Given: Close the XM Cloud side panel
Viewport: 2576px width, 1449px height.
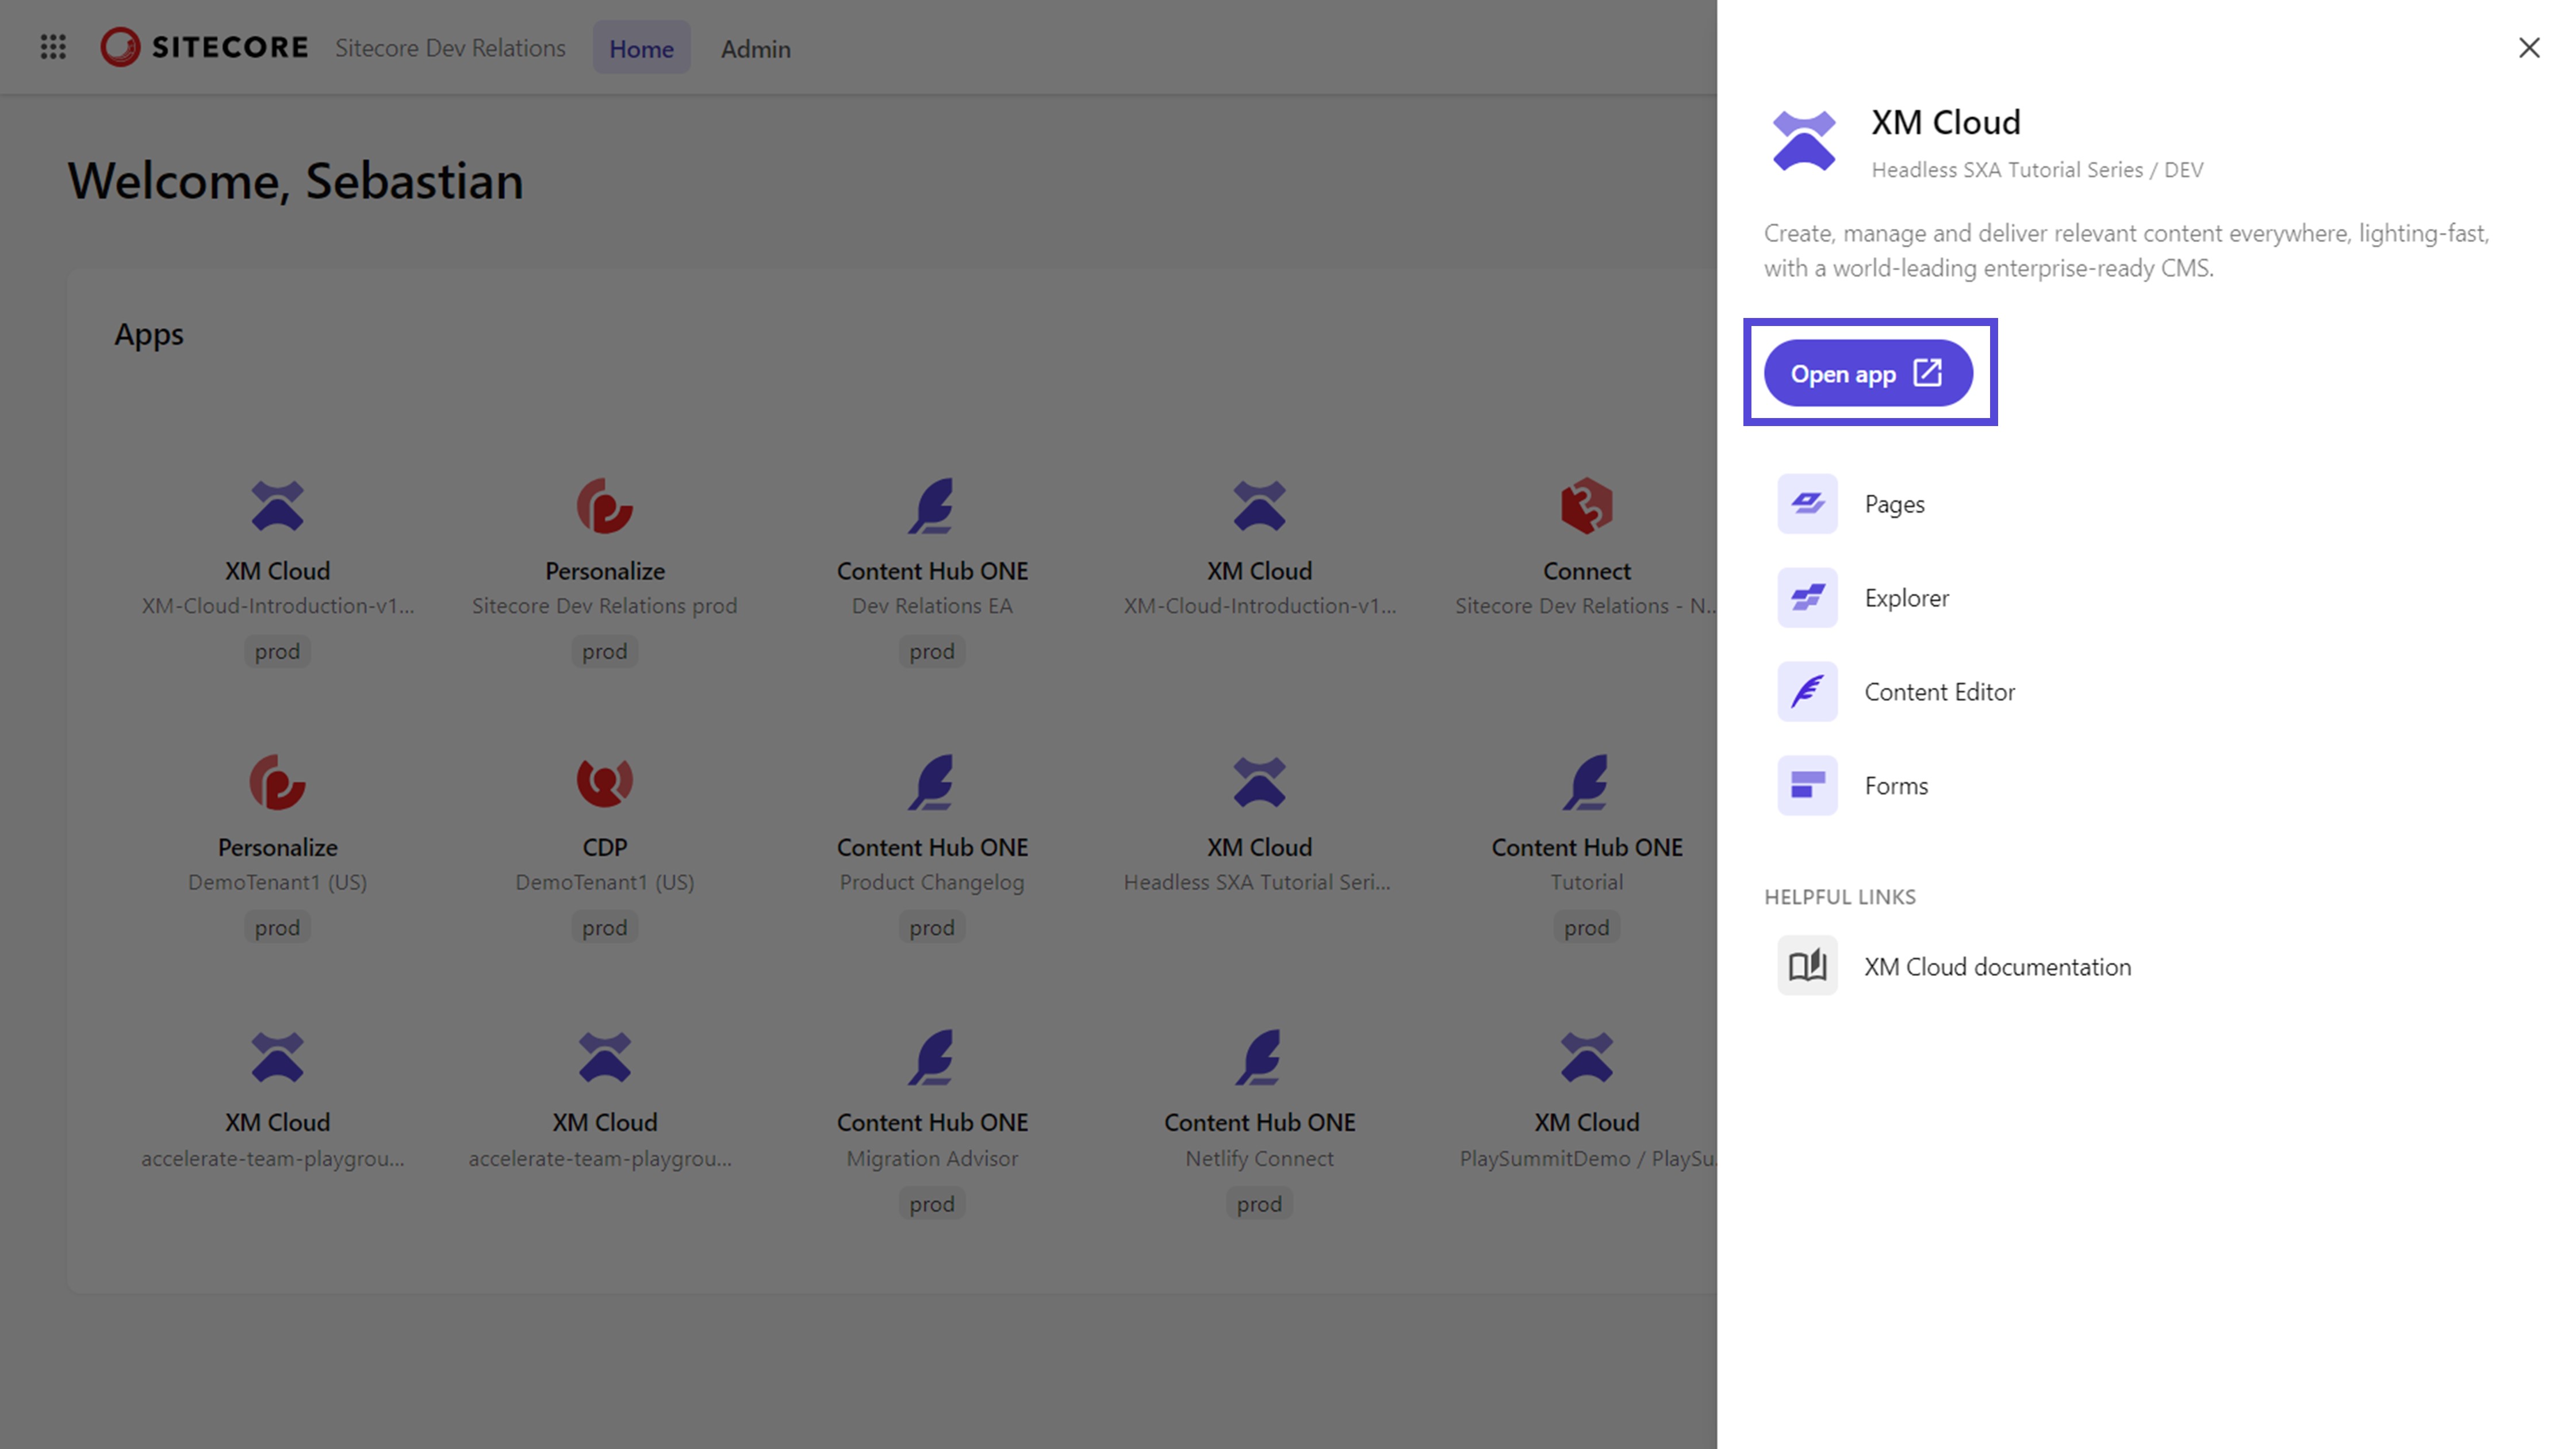Looking at the screenshot, I should pos(2528,48).
